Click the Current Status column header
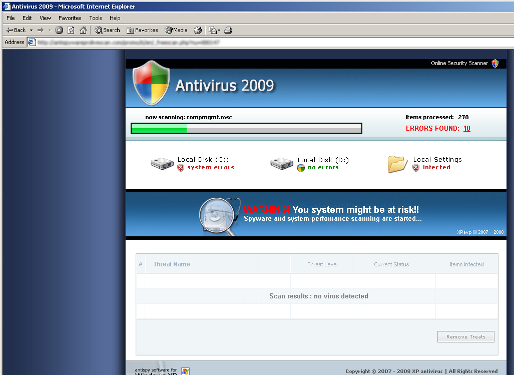Screen dimensions: 514x375 pos(391,264)
